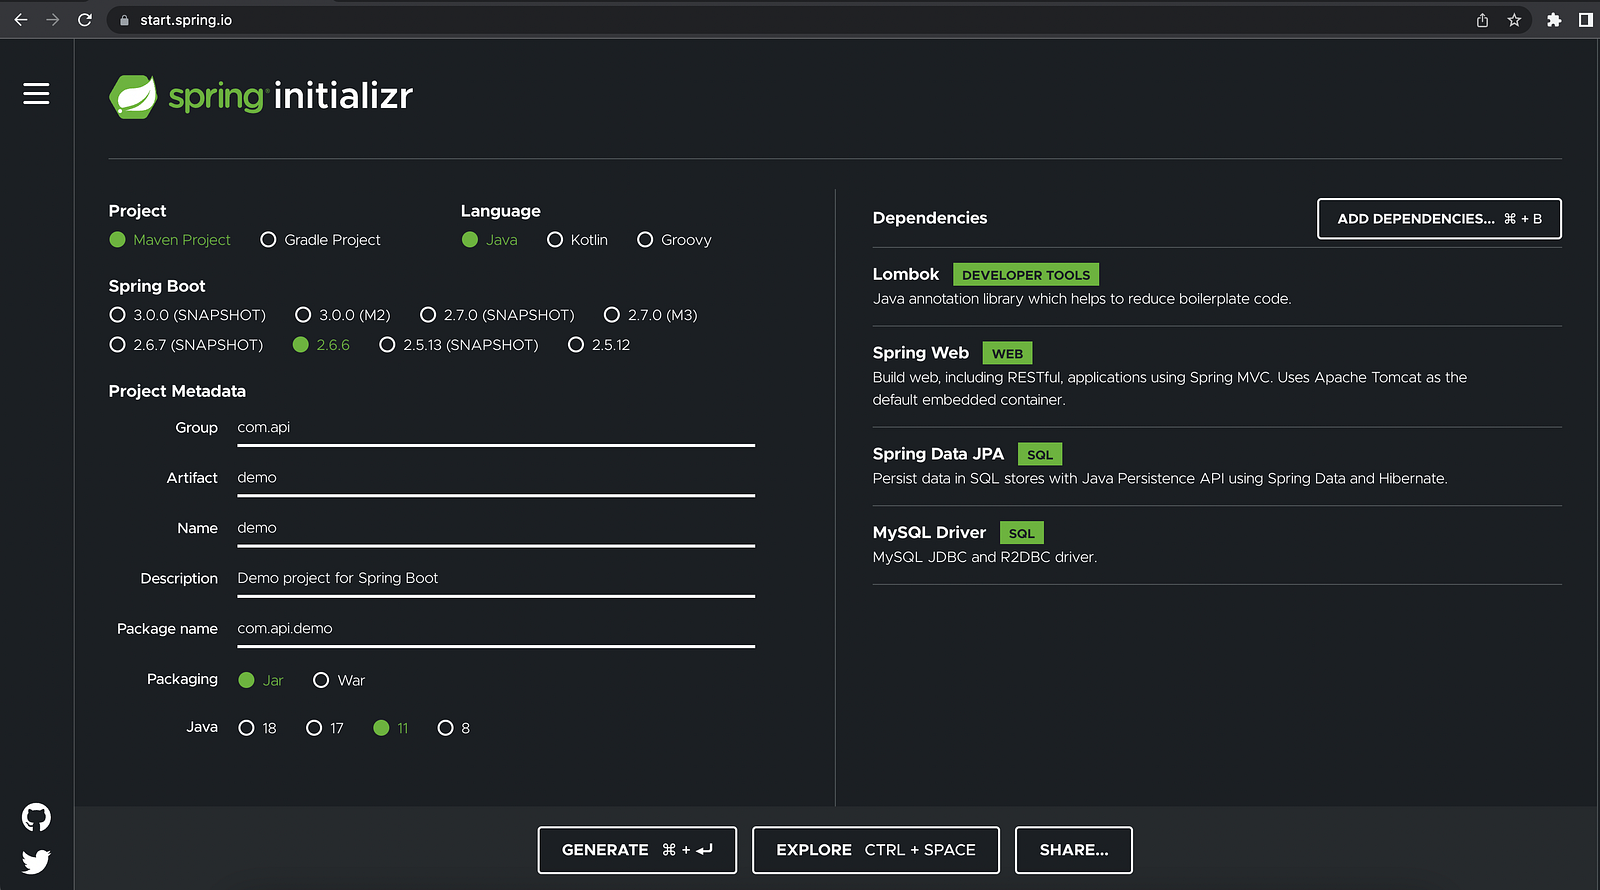Select Spring Boot 2.5.12

599,345
